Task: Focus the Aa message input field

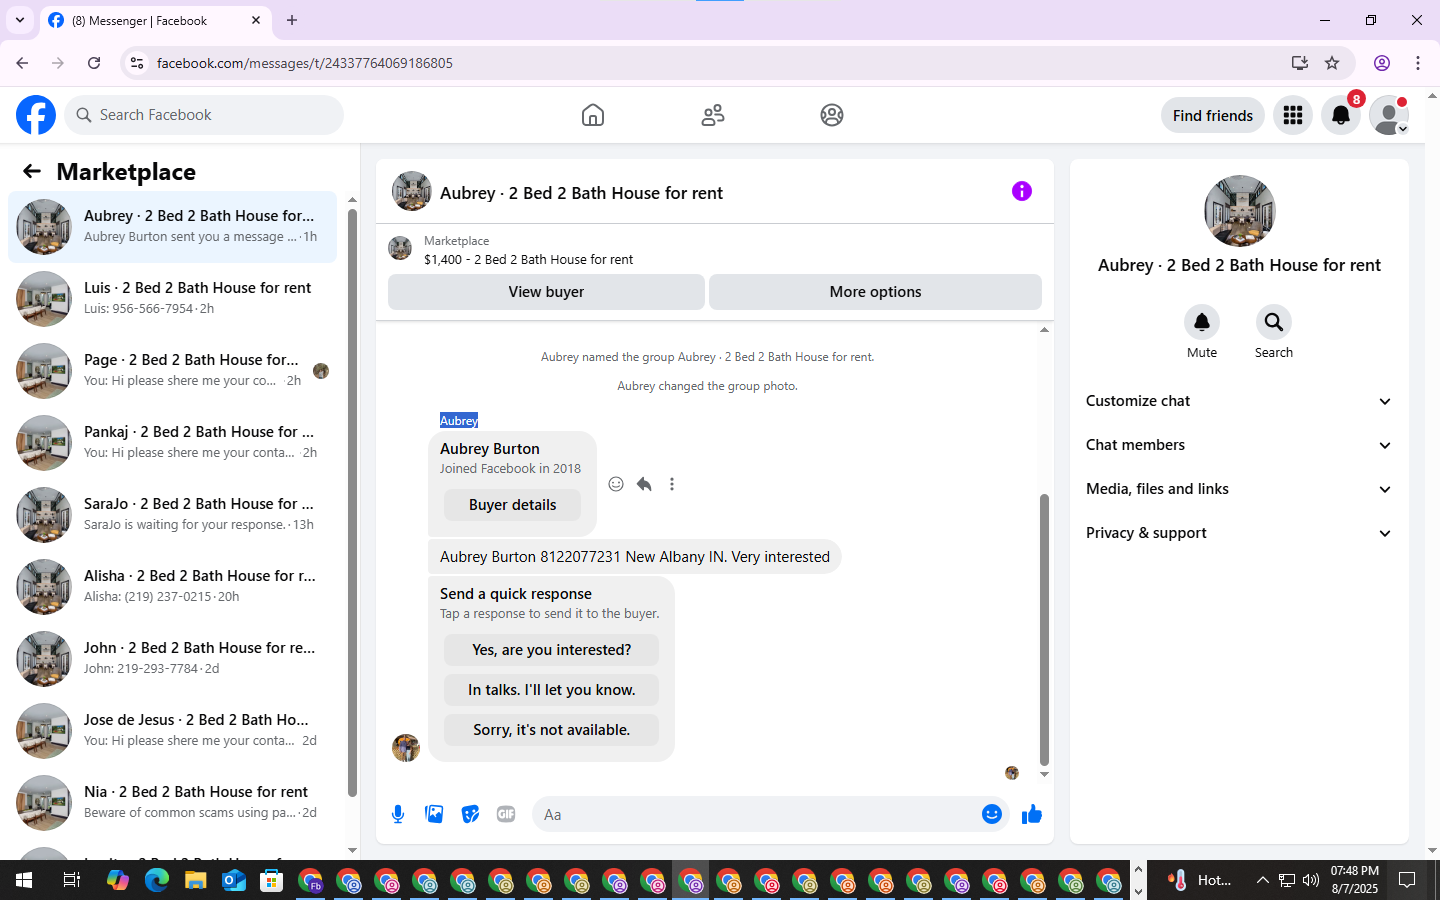Action: point(757,814)
